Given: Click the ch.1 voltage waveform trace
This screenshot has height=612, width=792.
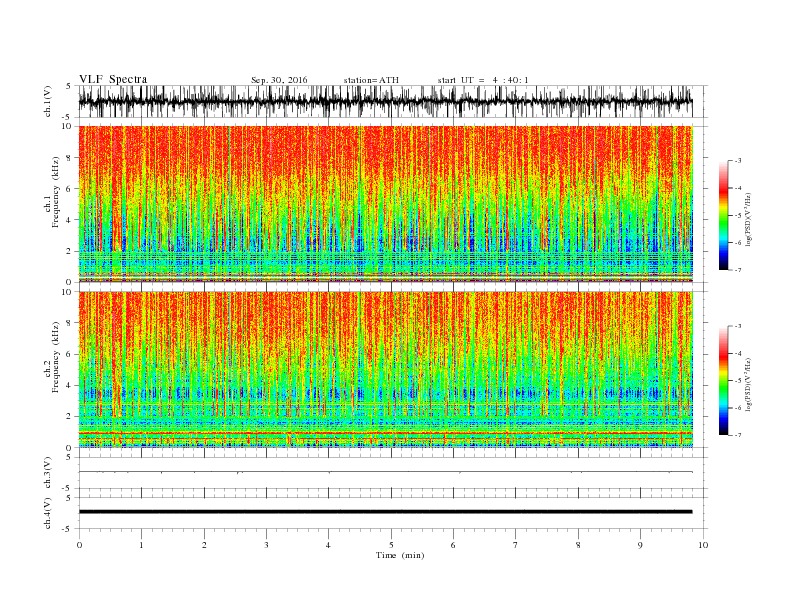Looking at the screenshot, I should [x=385, y=101].
